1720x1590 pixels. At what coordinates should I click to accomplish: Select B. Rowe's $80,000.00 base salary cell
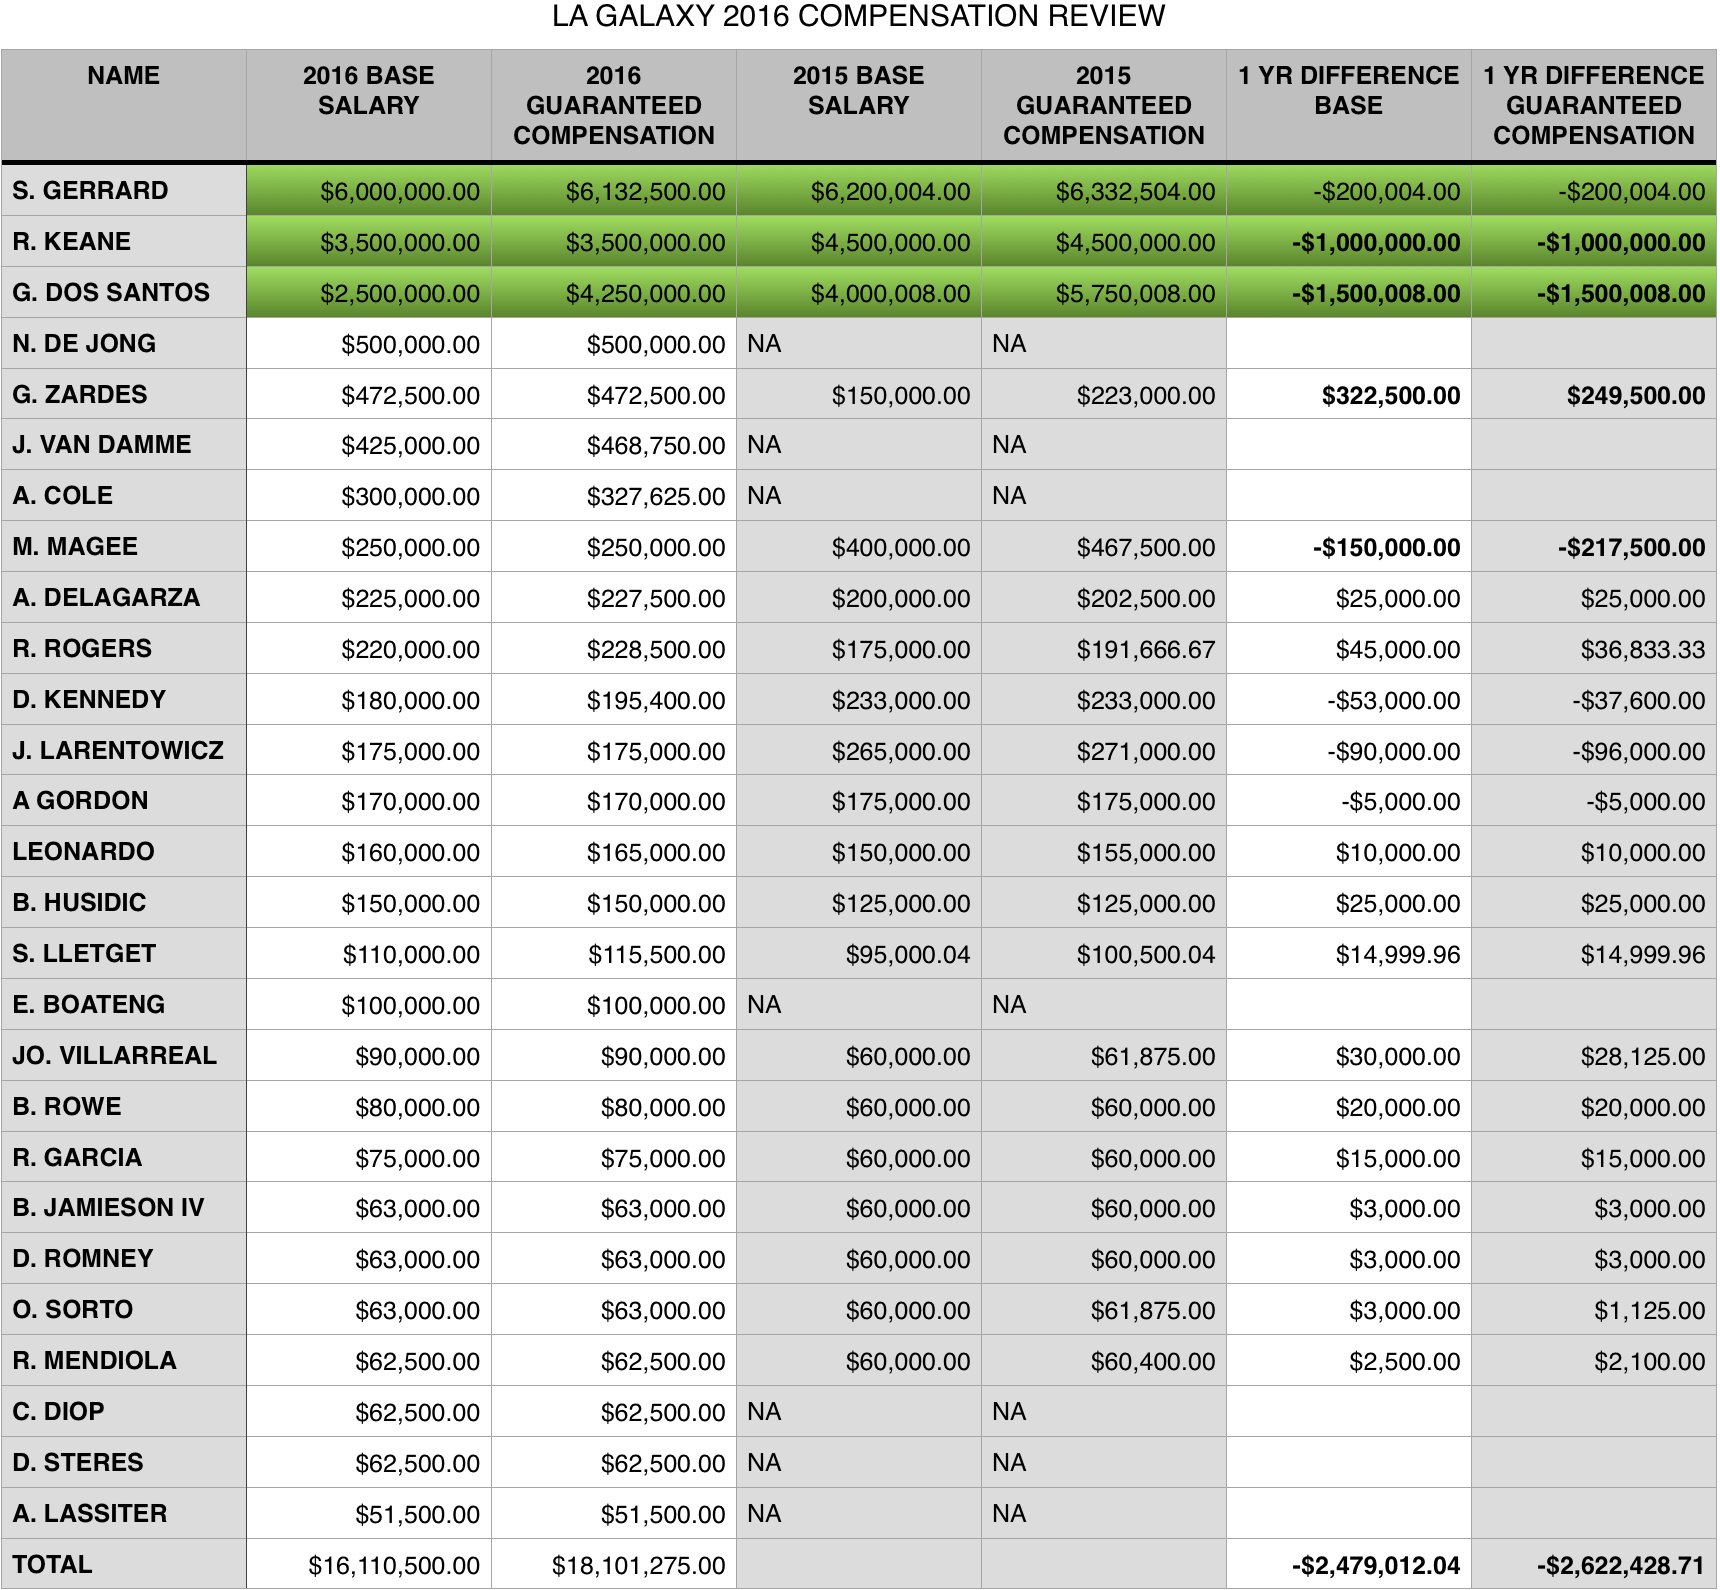[x=369, y=1106]
